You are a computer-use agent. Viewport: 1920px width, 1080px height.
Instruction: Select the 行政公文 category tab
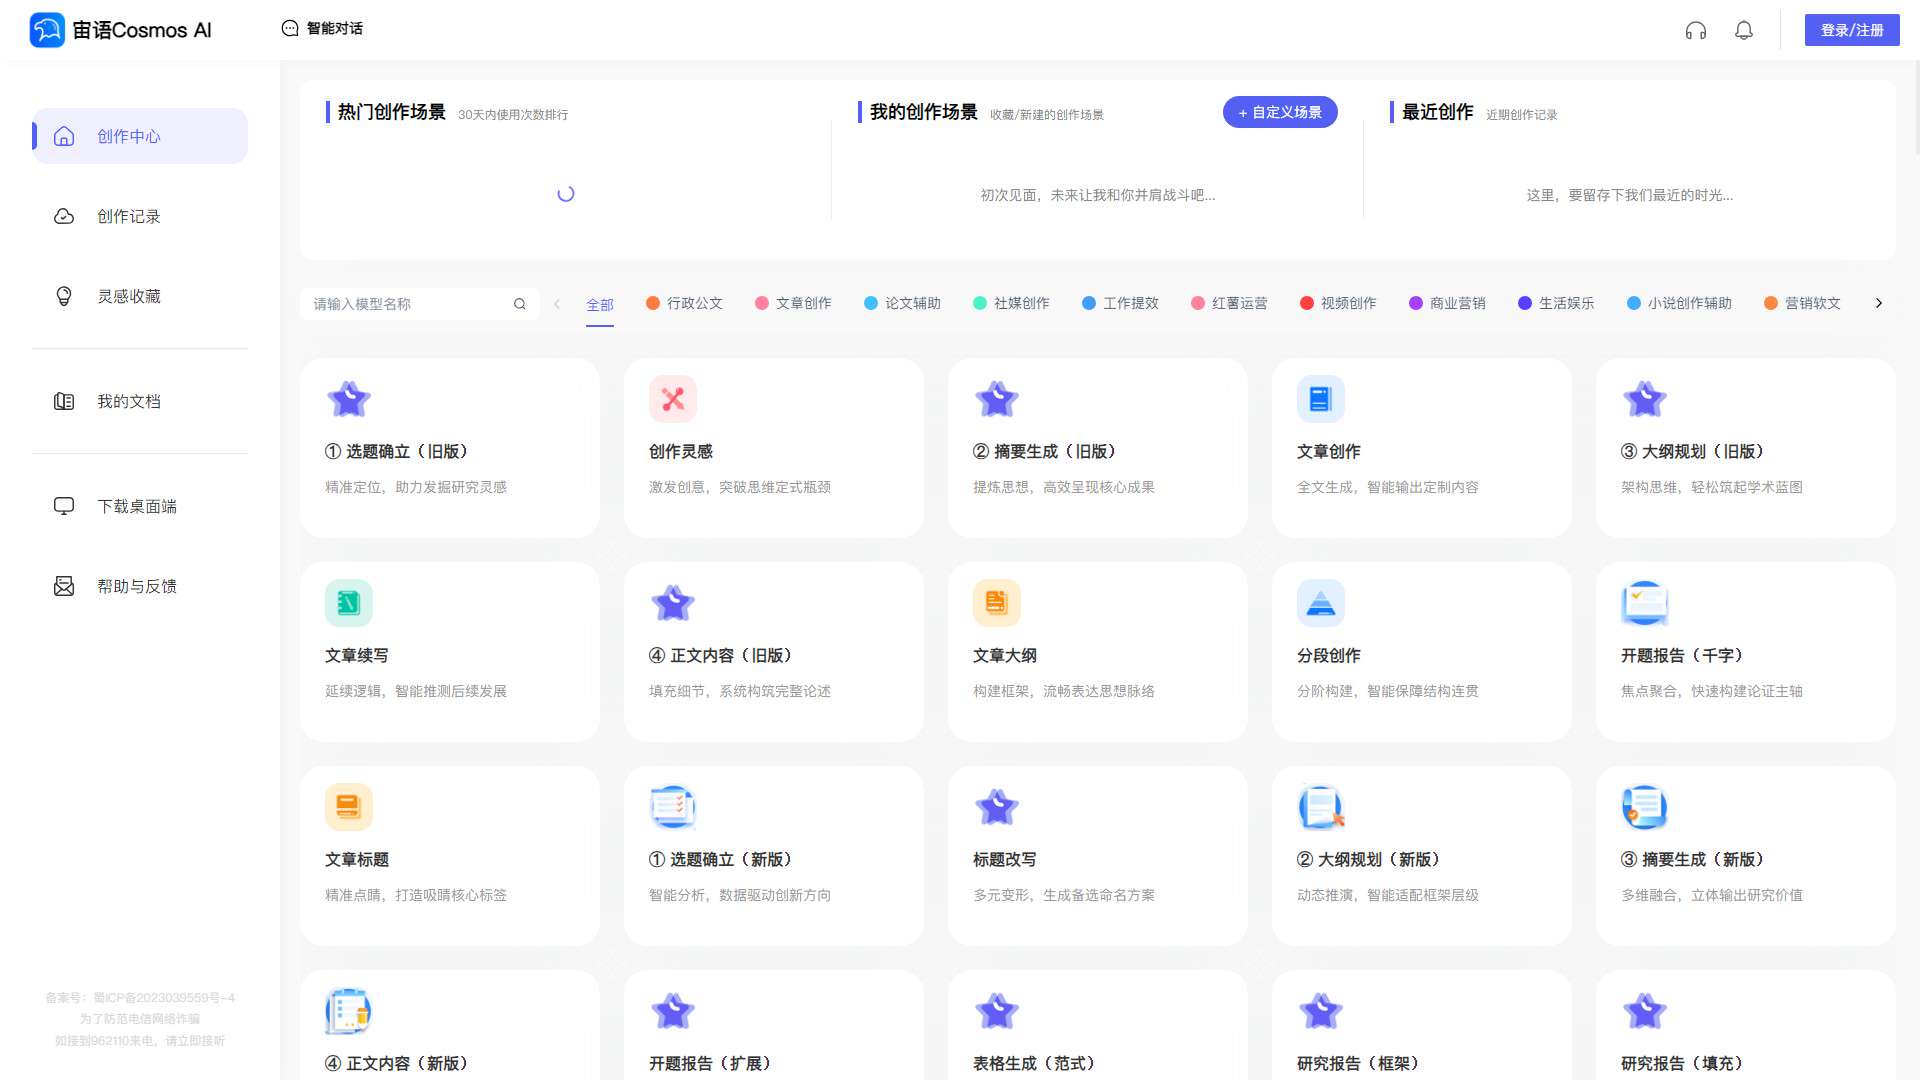tap(684, 303)
